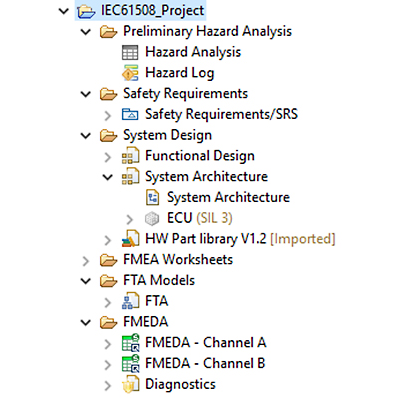This screenshot has width=400, height=398.
Task: Select the System Architecture diagram label
Action: pyautogui.click(x=228, y=197)
